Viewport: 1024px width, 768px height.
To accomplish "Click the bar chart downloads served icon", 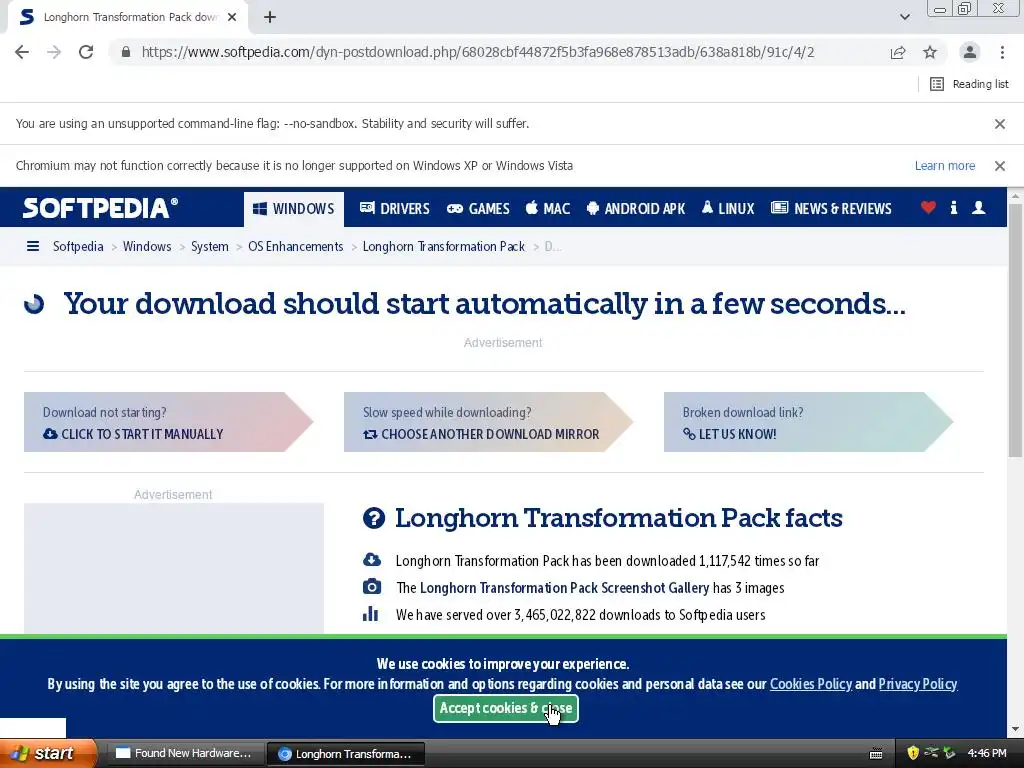I will (x=370, y=614).
